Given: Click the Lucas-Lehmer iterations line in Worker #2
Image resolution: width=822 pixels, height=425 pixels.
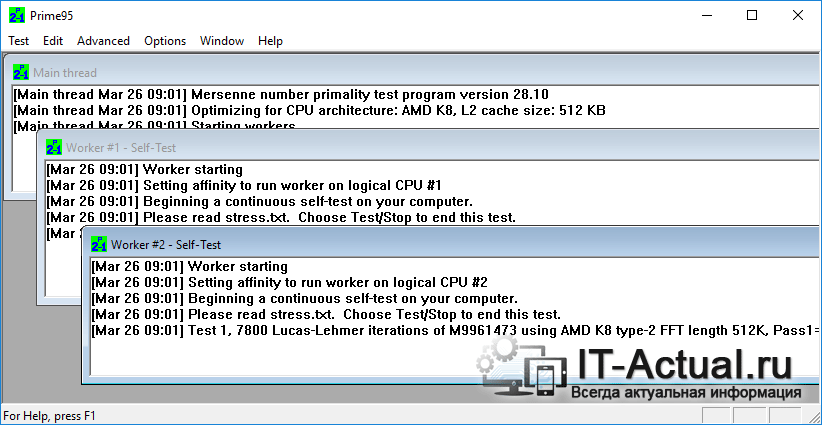Looking at the screenshot, I should pos(450,330).
